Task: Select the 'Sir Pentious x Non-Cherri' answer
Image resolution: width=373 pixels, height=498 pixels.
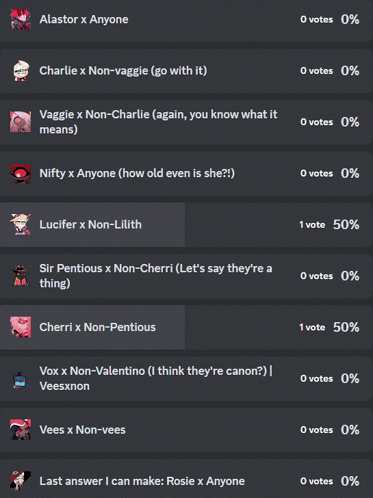Action: (186, 276)
